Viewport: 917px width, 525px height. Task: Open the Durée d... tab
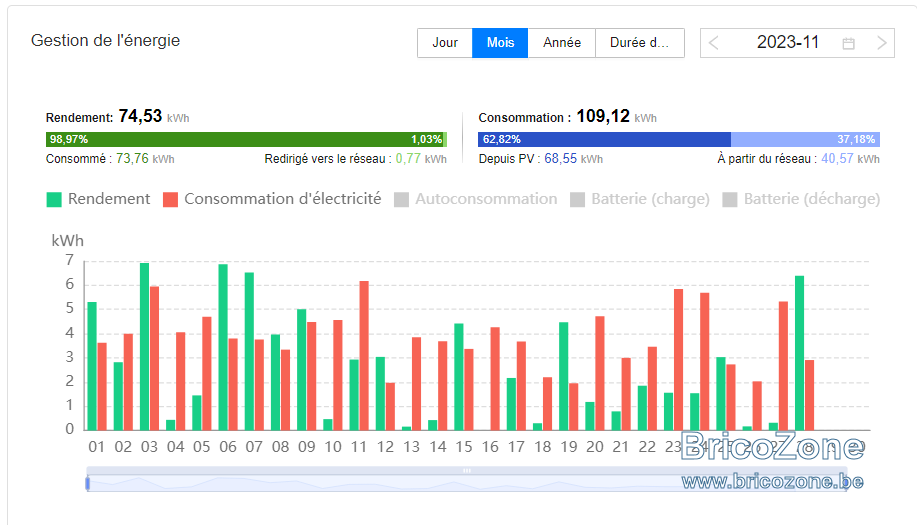[640, 43]
